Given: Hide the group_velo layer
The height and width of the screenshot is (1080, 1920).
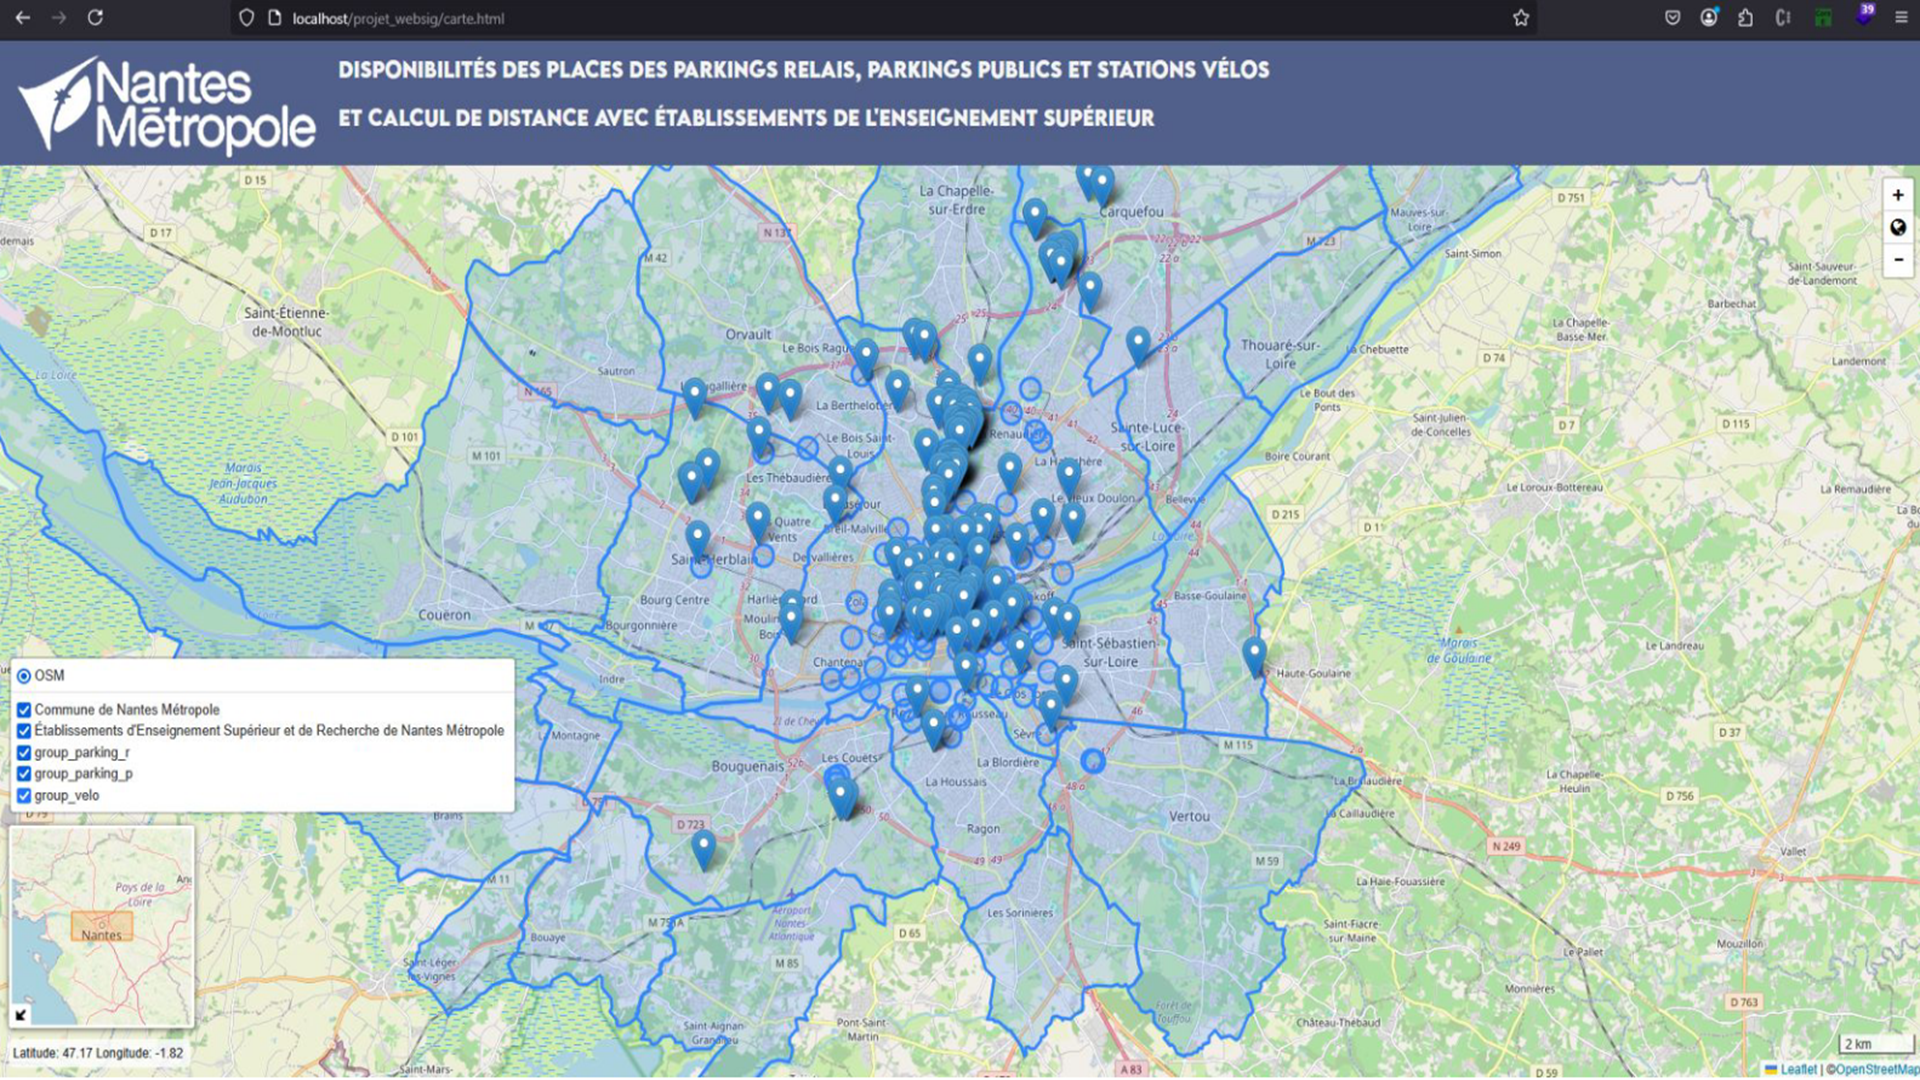Looking at the screenshot, I should pos(24,796).
